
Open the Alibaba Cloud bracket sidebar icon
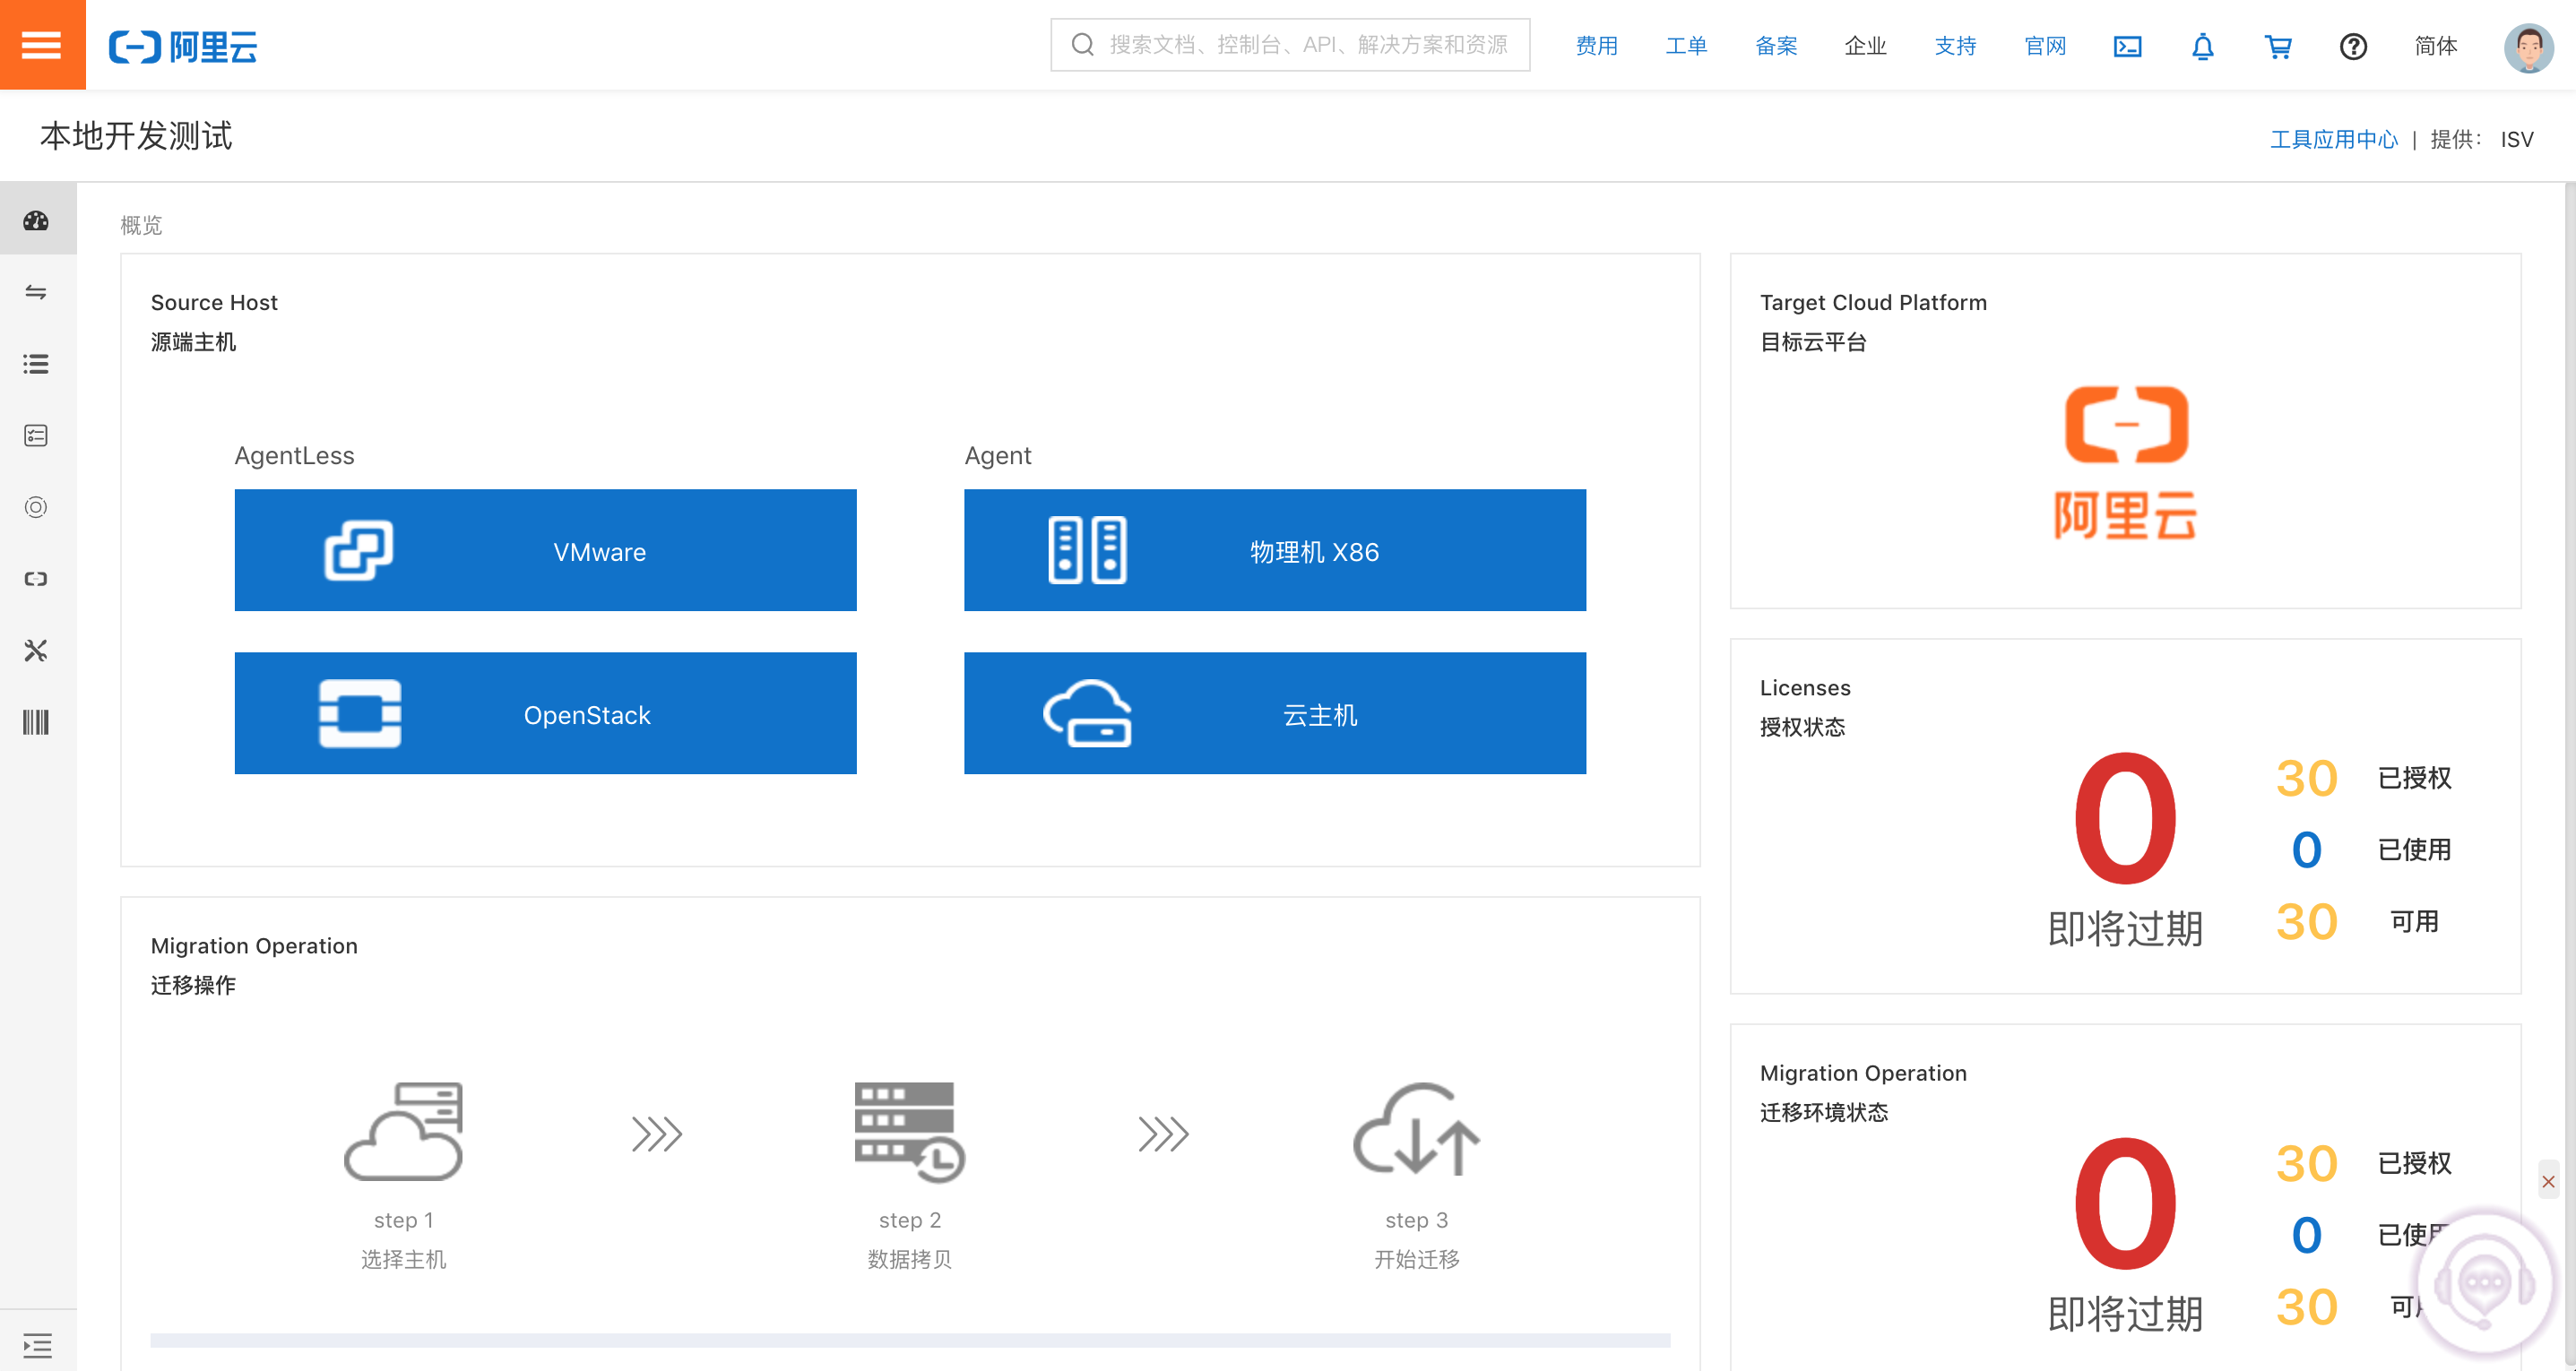click(36, 579)
